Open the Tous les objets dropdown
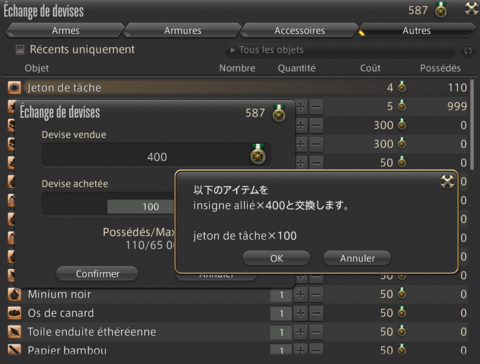Screen dimensions: 480x364 coord(341,50)
